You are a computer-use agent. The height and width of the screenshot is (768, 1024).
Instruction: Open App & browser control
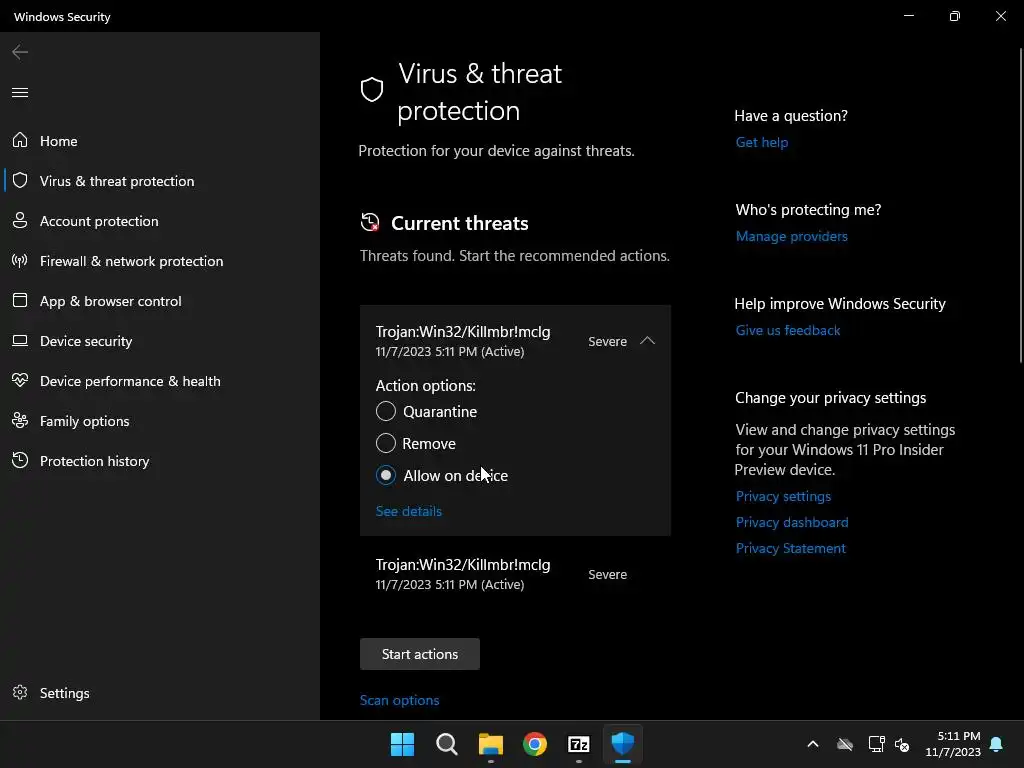[x=110, y=301]
